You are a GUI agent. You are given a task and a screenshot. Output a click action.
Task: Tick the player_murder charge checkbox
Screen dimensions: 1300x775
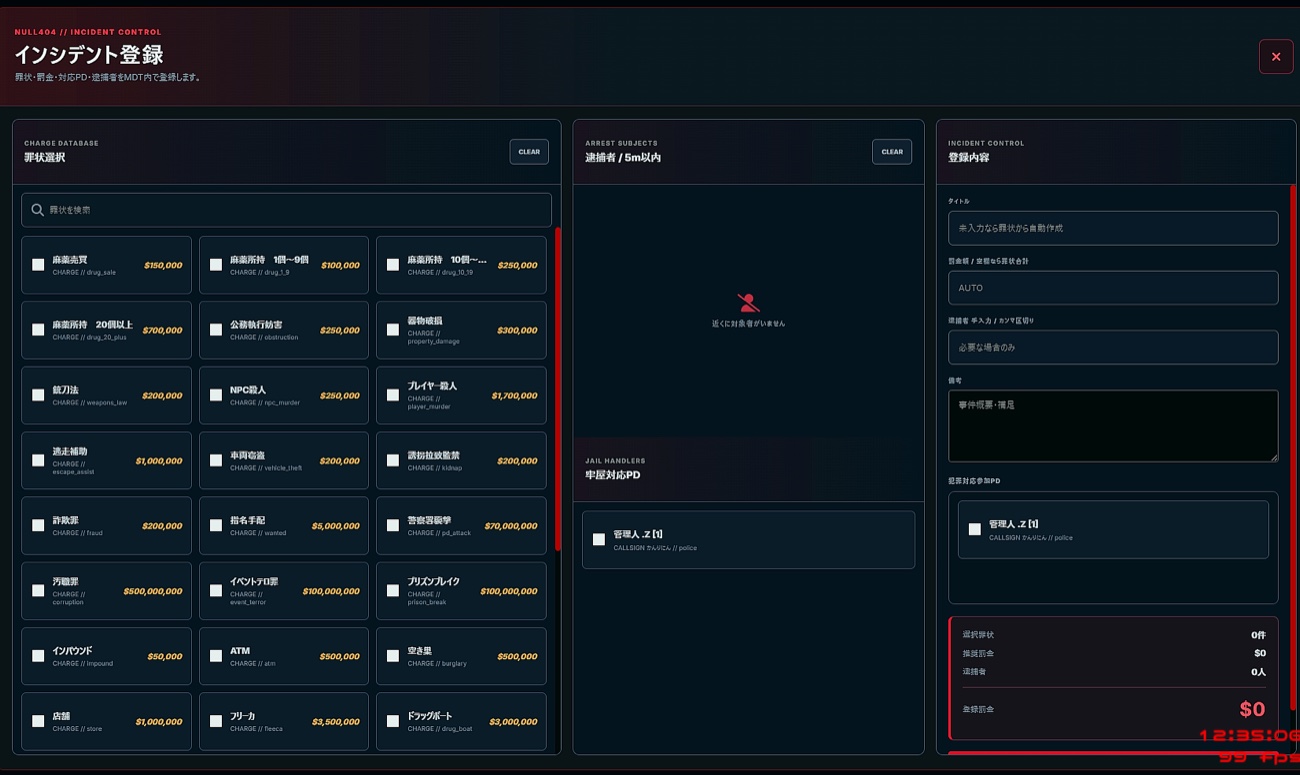393,395
